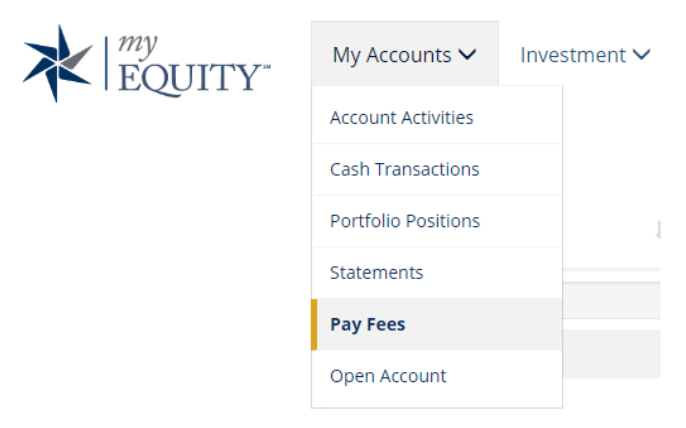Click the partially visible arrow icon at right edge

click(658, 230)
